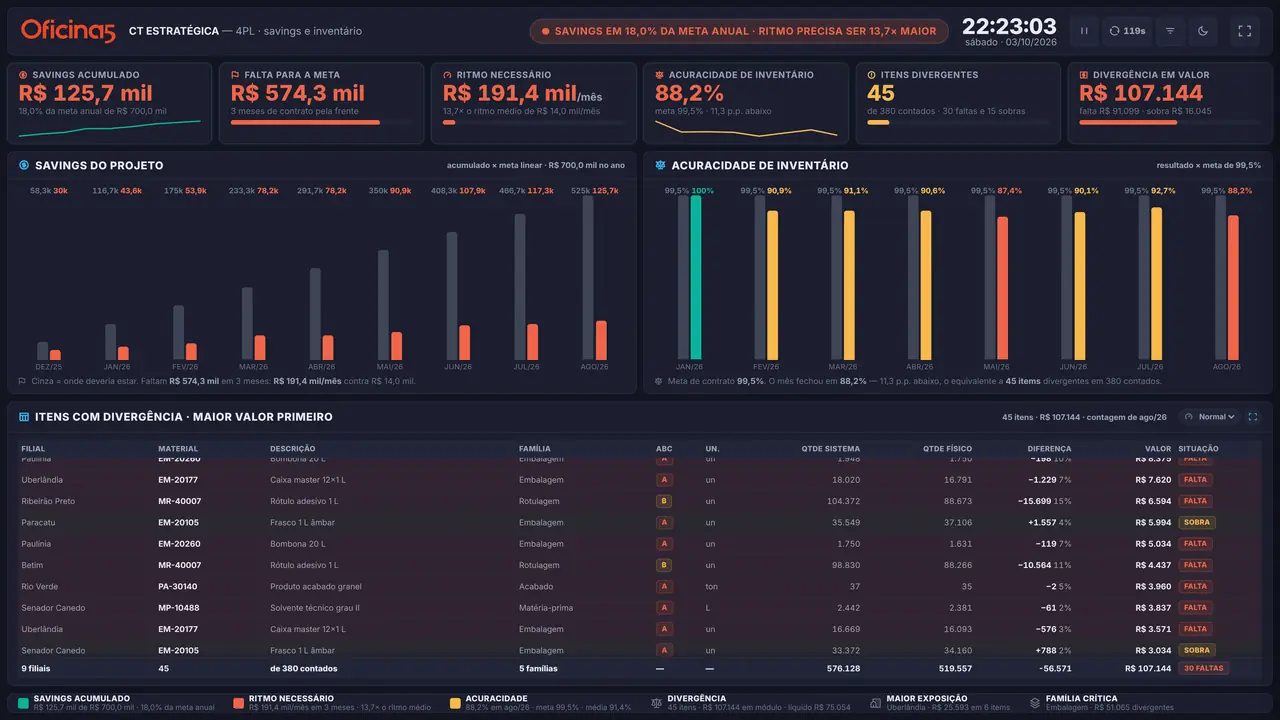This screenshot has height=720, width=1280.
Task: Click the Savings Acumulado green legend swatch
Action: pos(23,703)
